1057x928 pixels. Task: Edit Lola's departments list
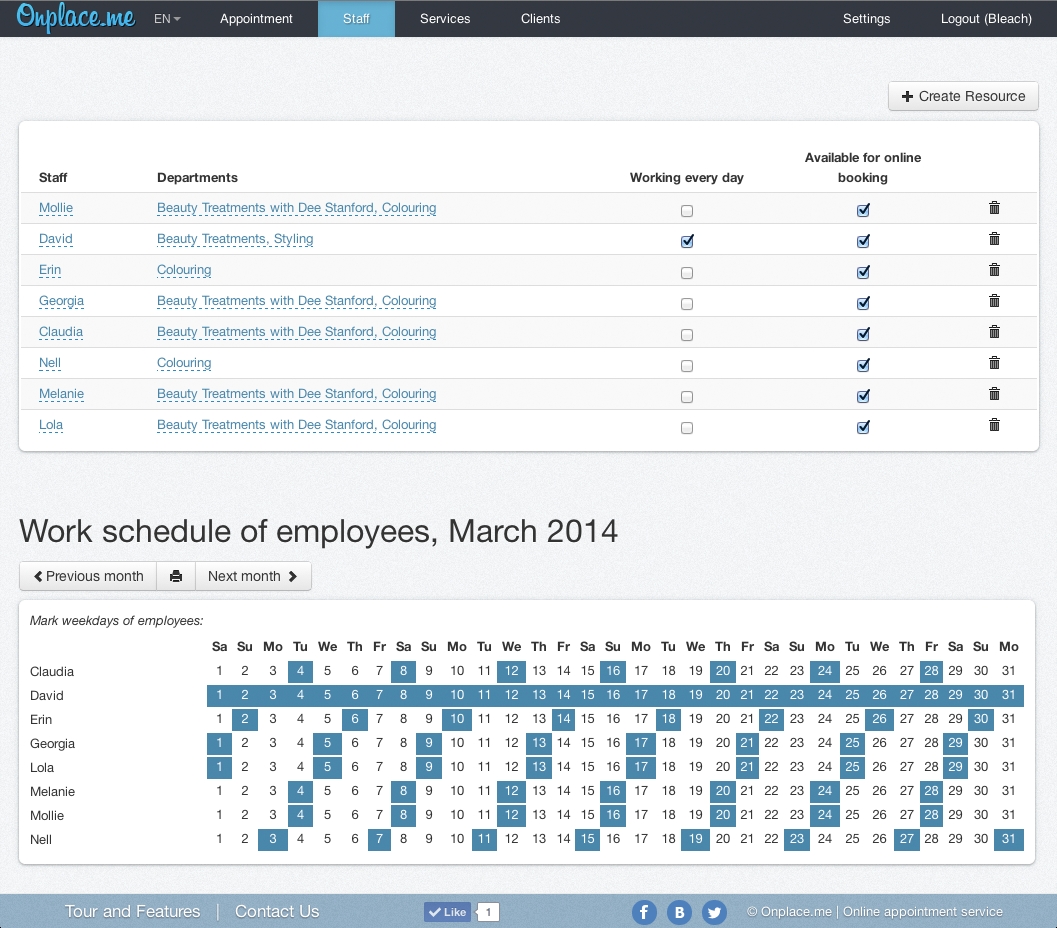tap(297, 425)
